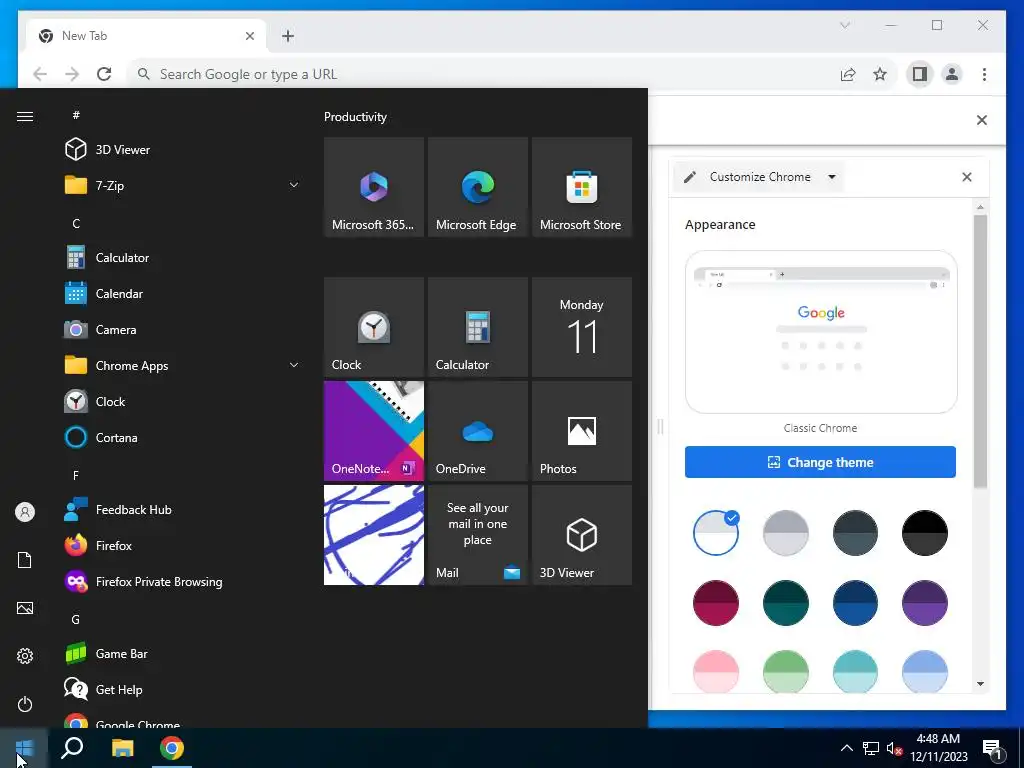Open Calendar in the app list

(183, 293)
